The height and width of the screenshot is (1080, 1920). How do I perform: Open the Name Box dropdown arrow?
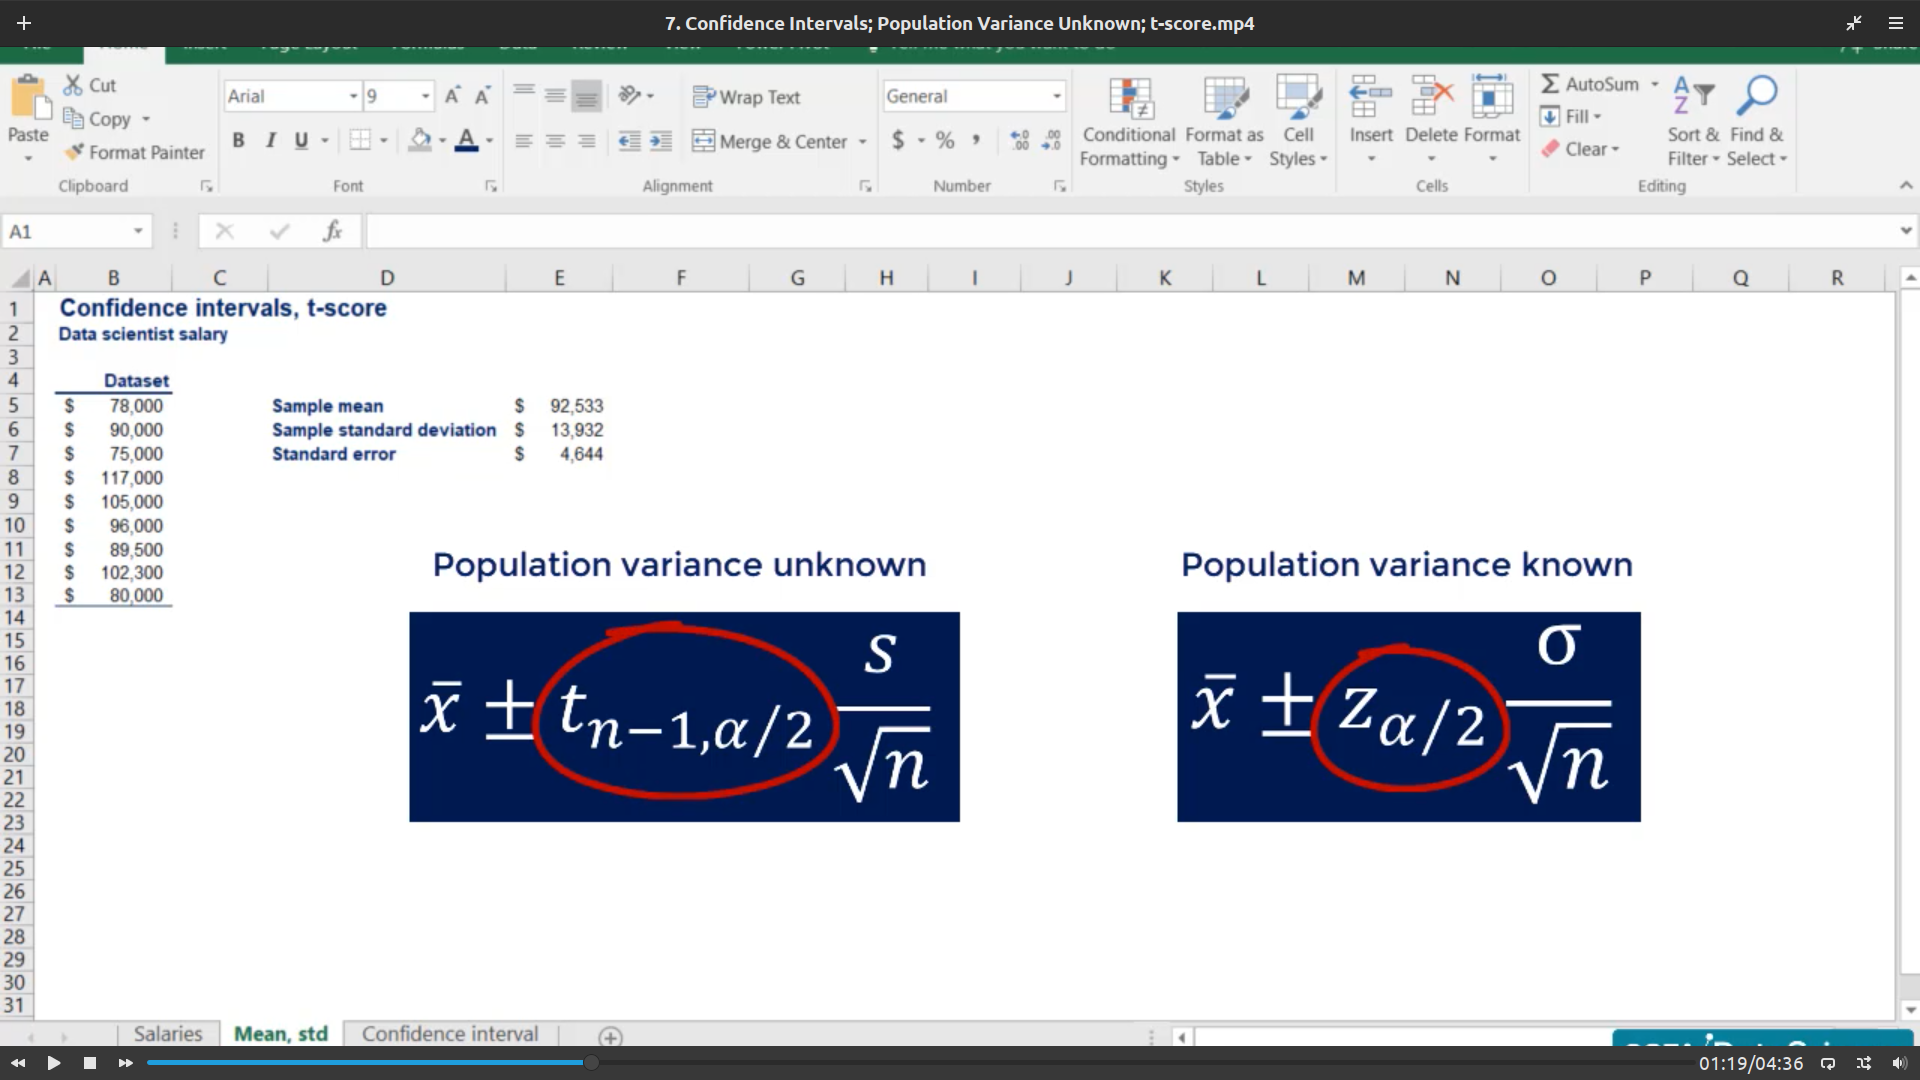(x=138, y=231)
